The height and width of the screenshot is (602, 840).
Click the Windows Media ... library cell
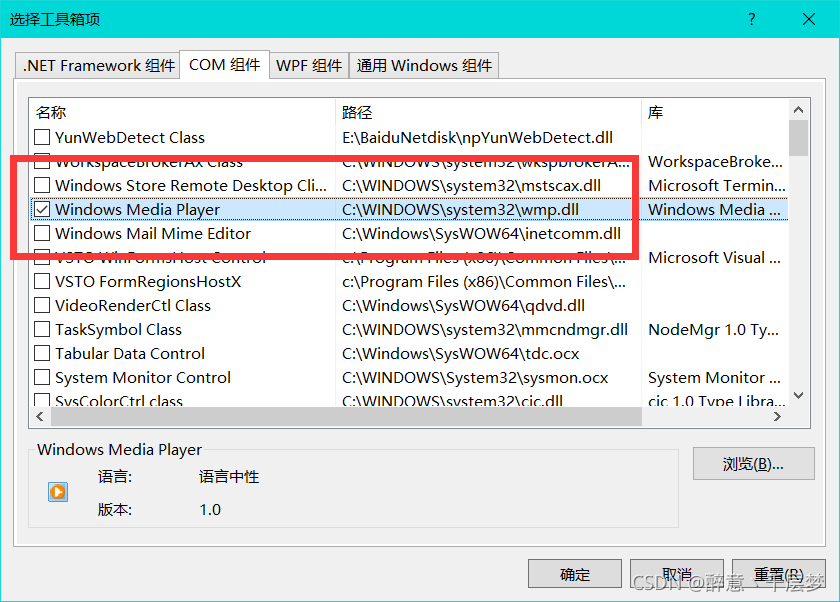tap(714, 210)
